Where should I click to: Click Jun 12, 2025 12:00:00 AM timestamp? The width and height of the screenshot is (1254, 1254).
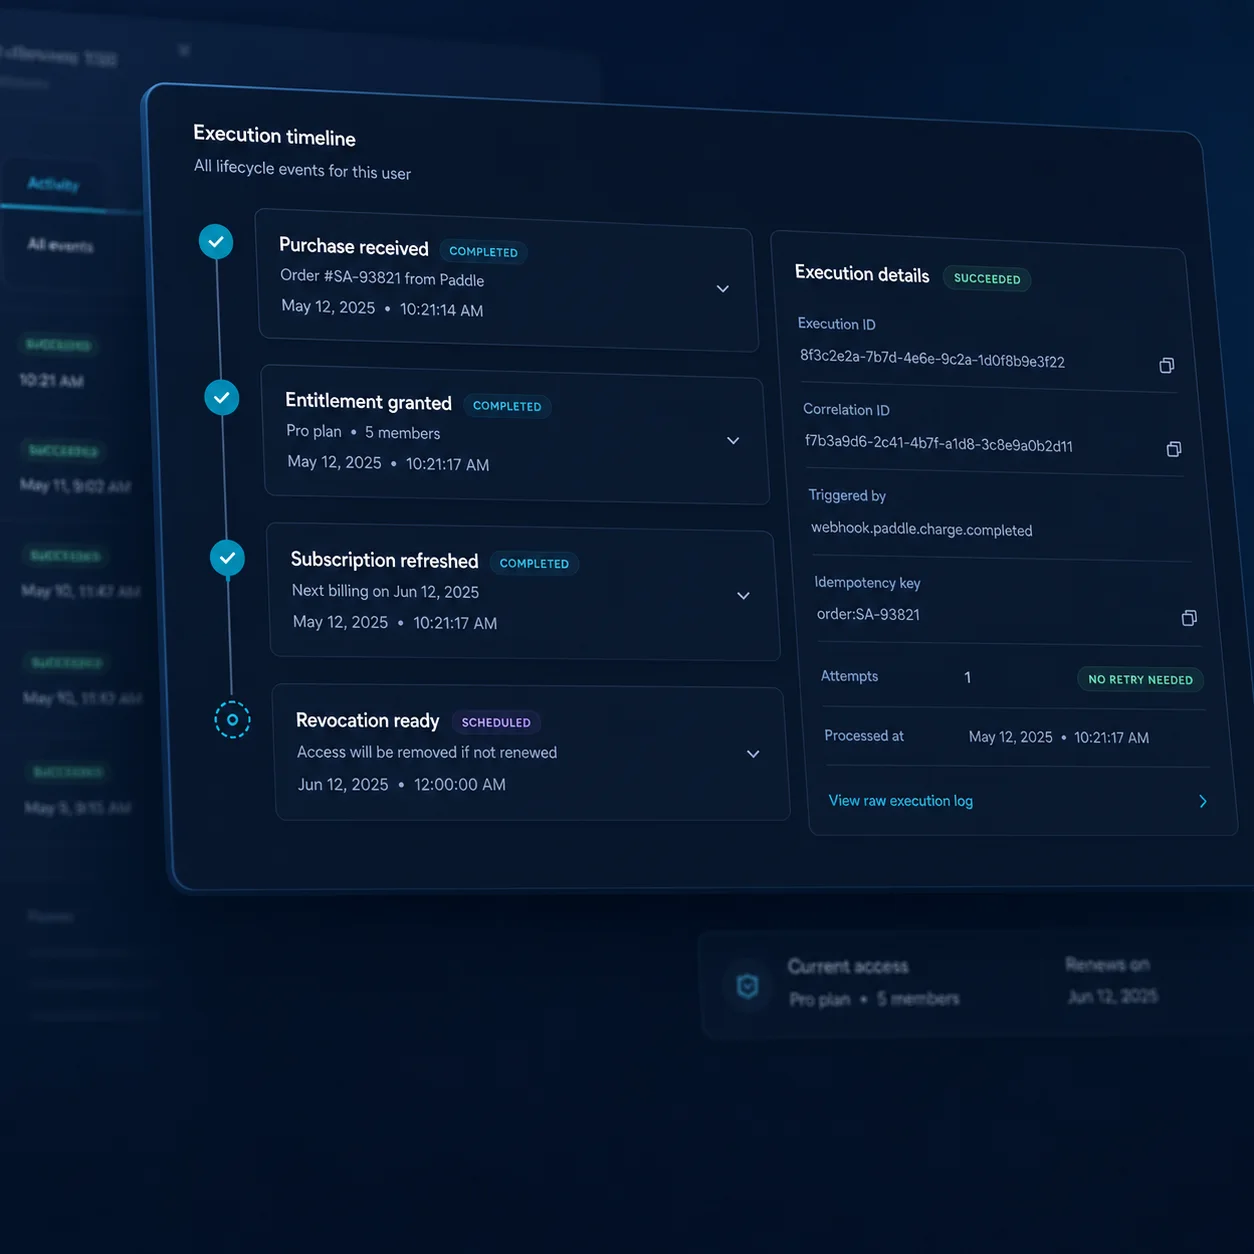[x=402, y=785]
